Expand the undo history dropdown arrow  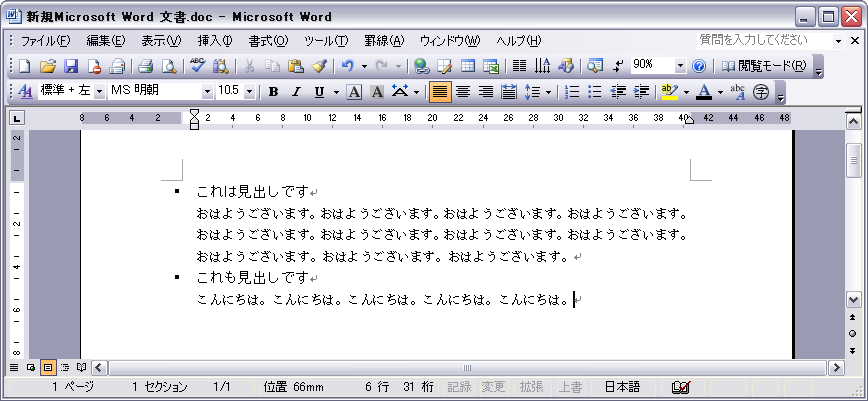tap(364, 66)
